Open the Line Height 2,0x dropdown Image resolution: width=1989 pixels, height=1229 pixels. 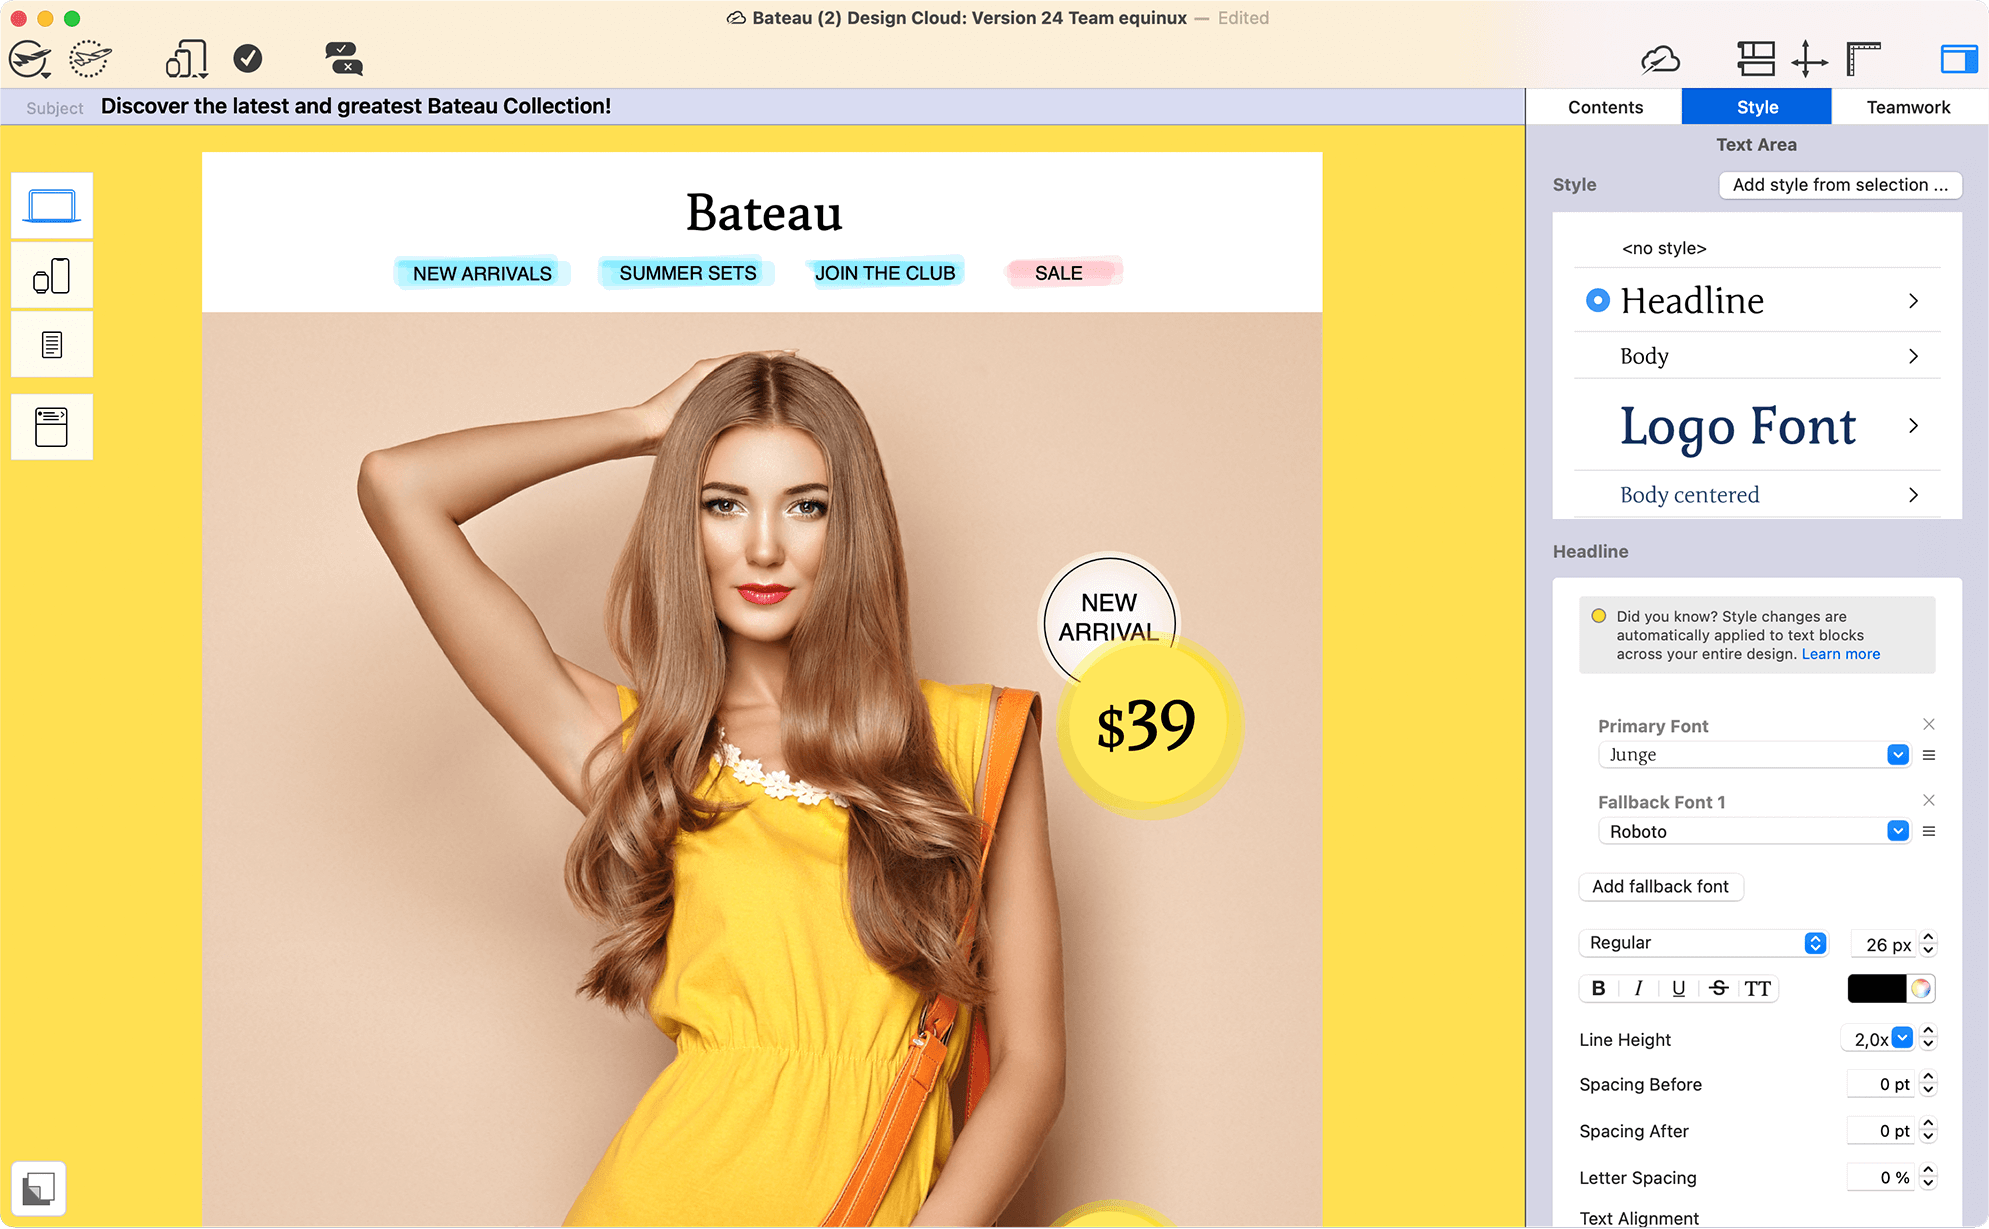click(1903, 1038)
